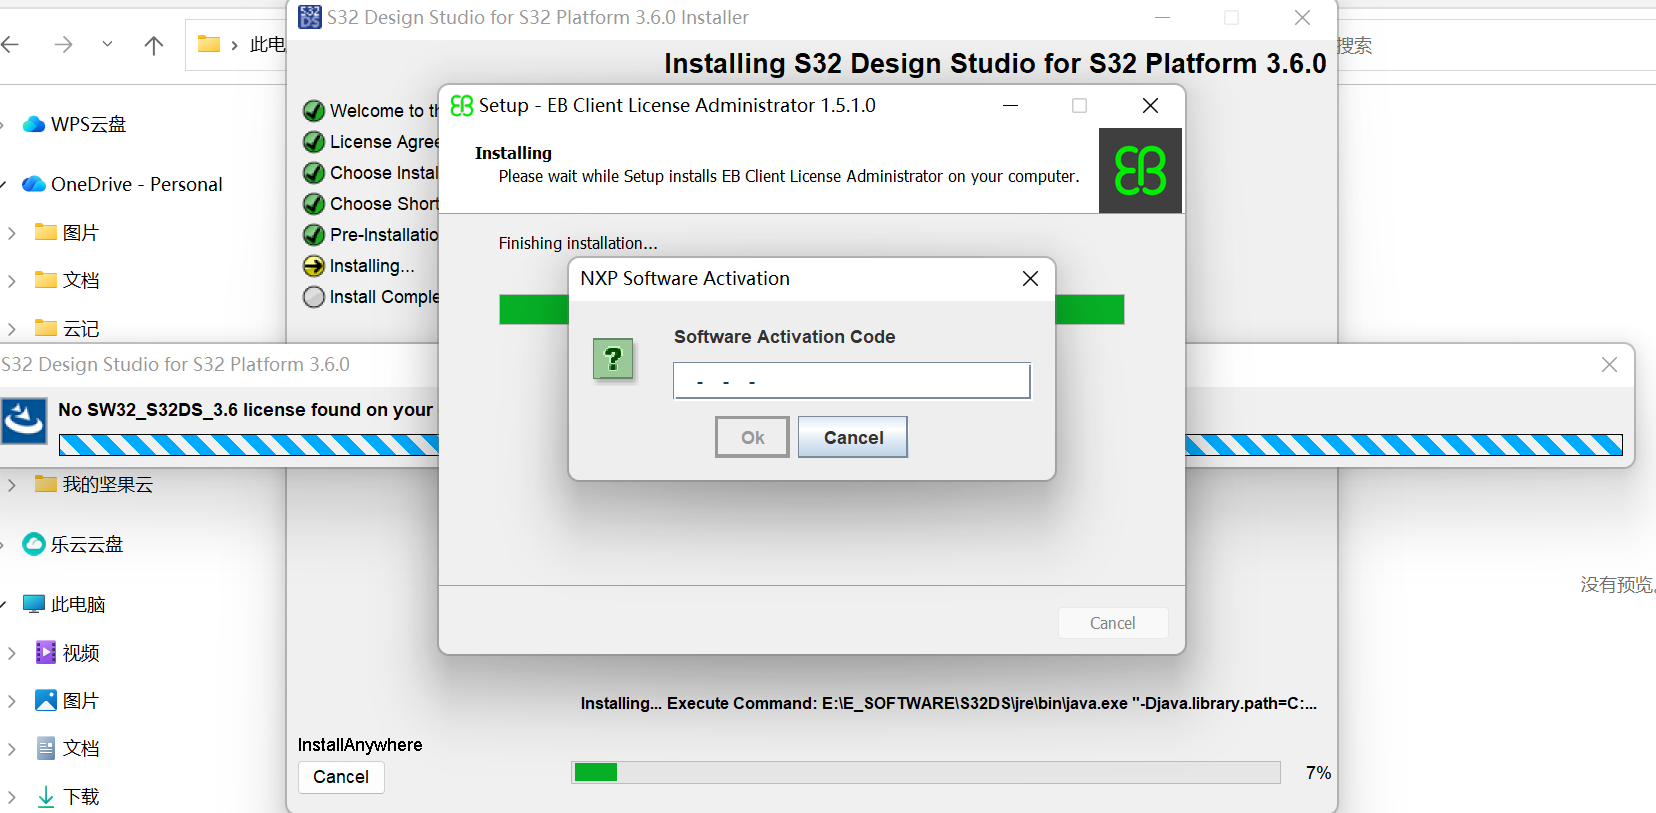This screenshot has height=813, width=1656.
Task: Select OneDrive - Personal in the sidebar
Action: coord(136,184)
